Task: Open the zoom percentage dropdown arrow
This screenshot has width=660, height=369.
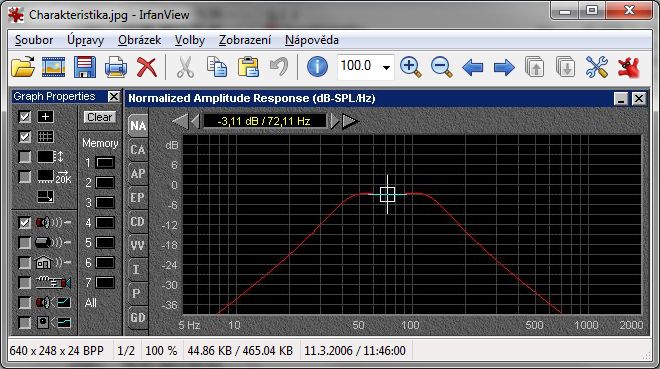Action: 386,67
